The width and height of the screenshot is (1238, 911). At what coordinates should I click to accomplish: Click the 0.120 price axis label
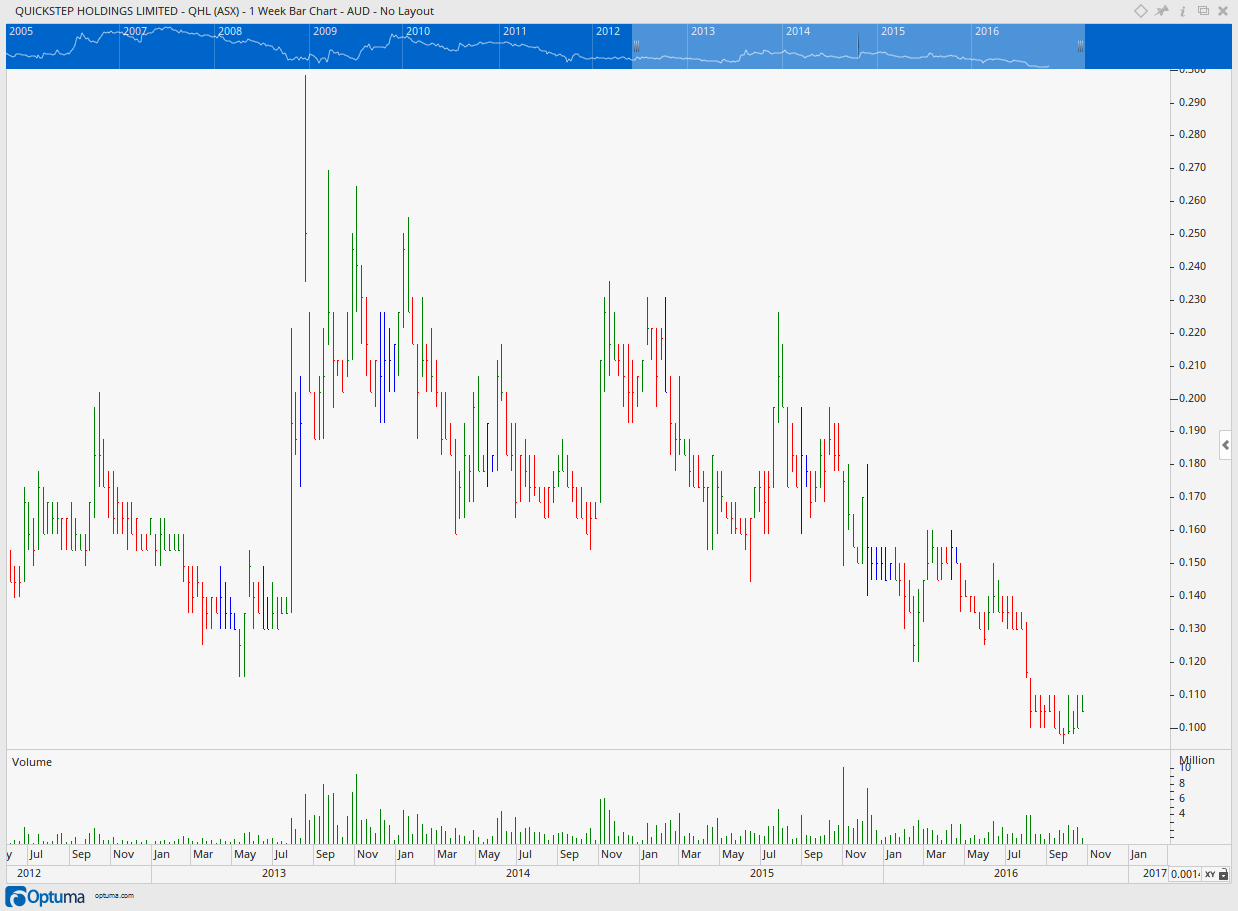1190,661
